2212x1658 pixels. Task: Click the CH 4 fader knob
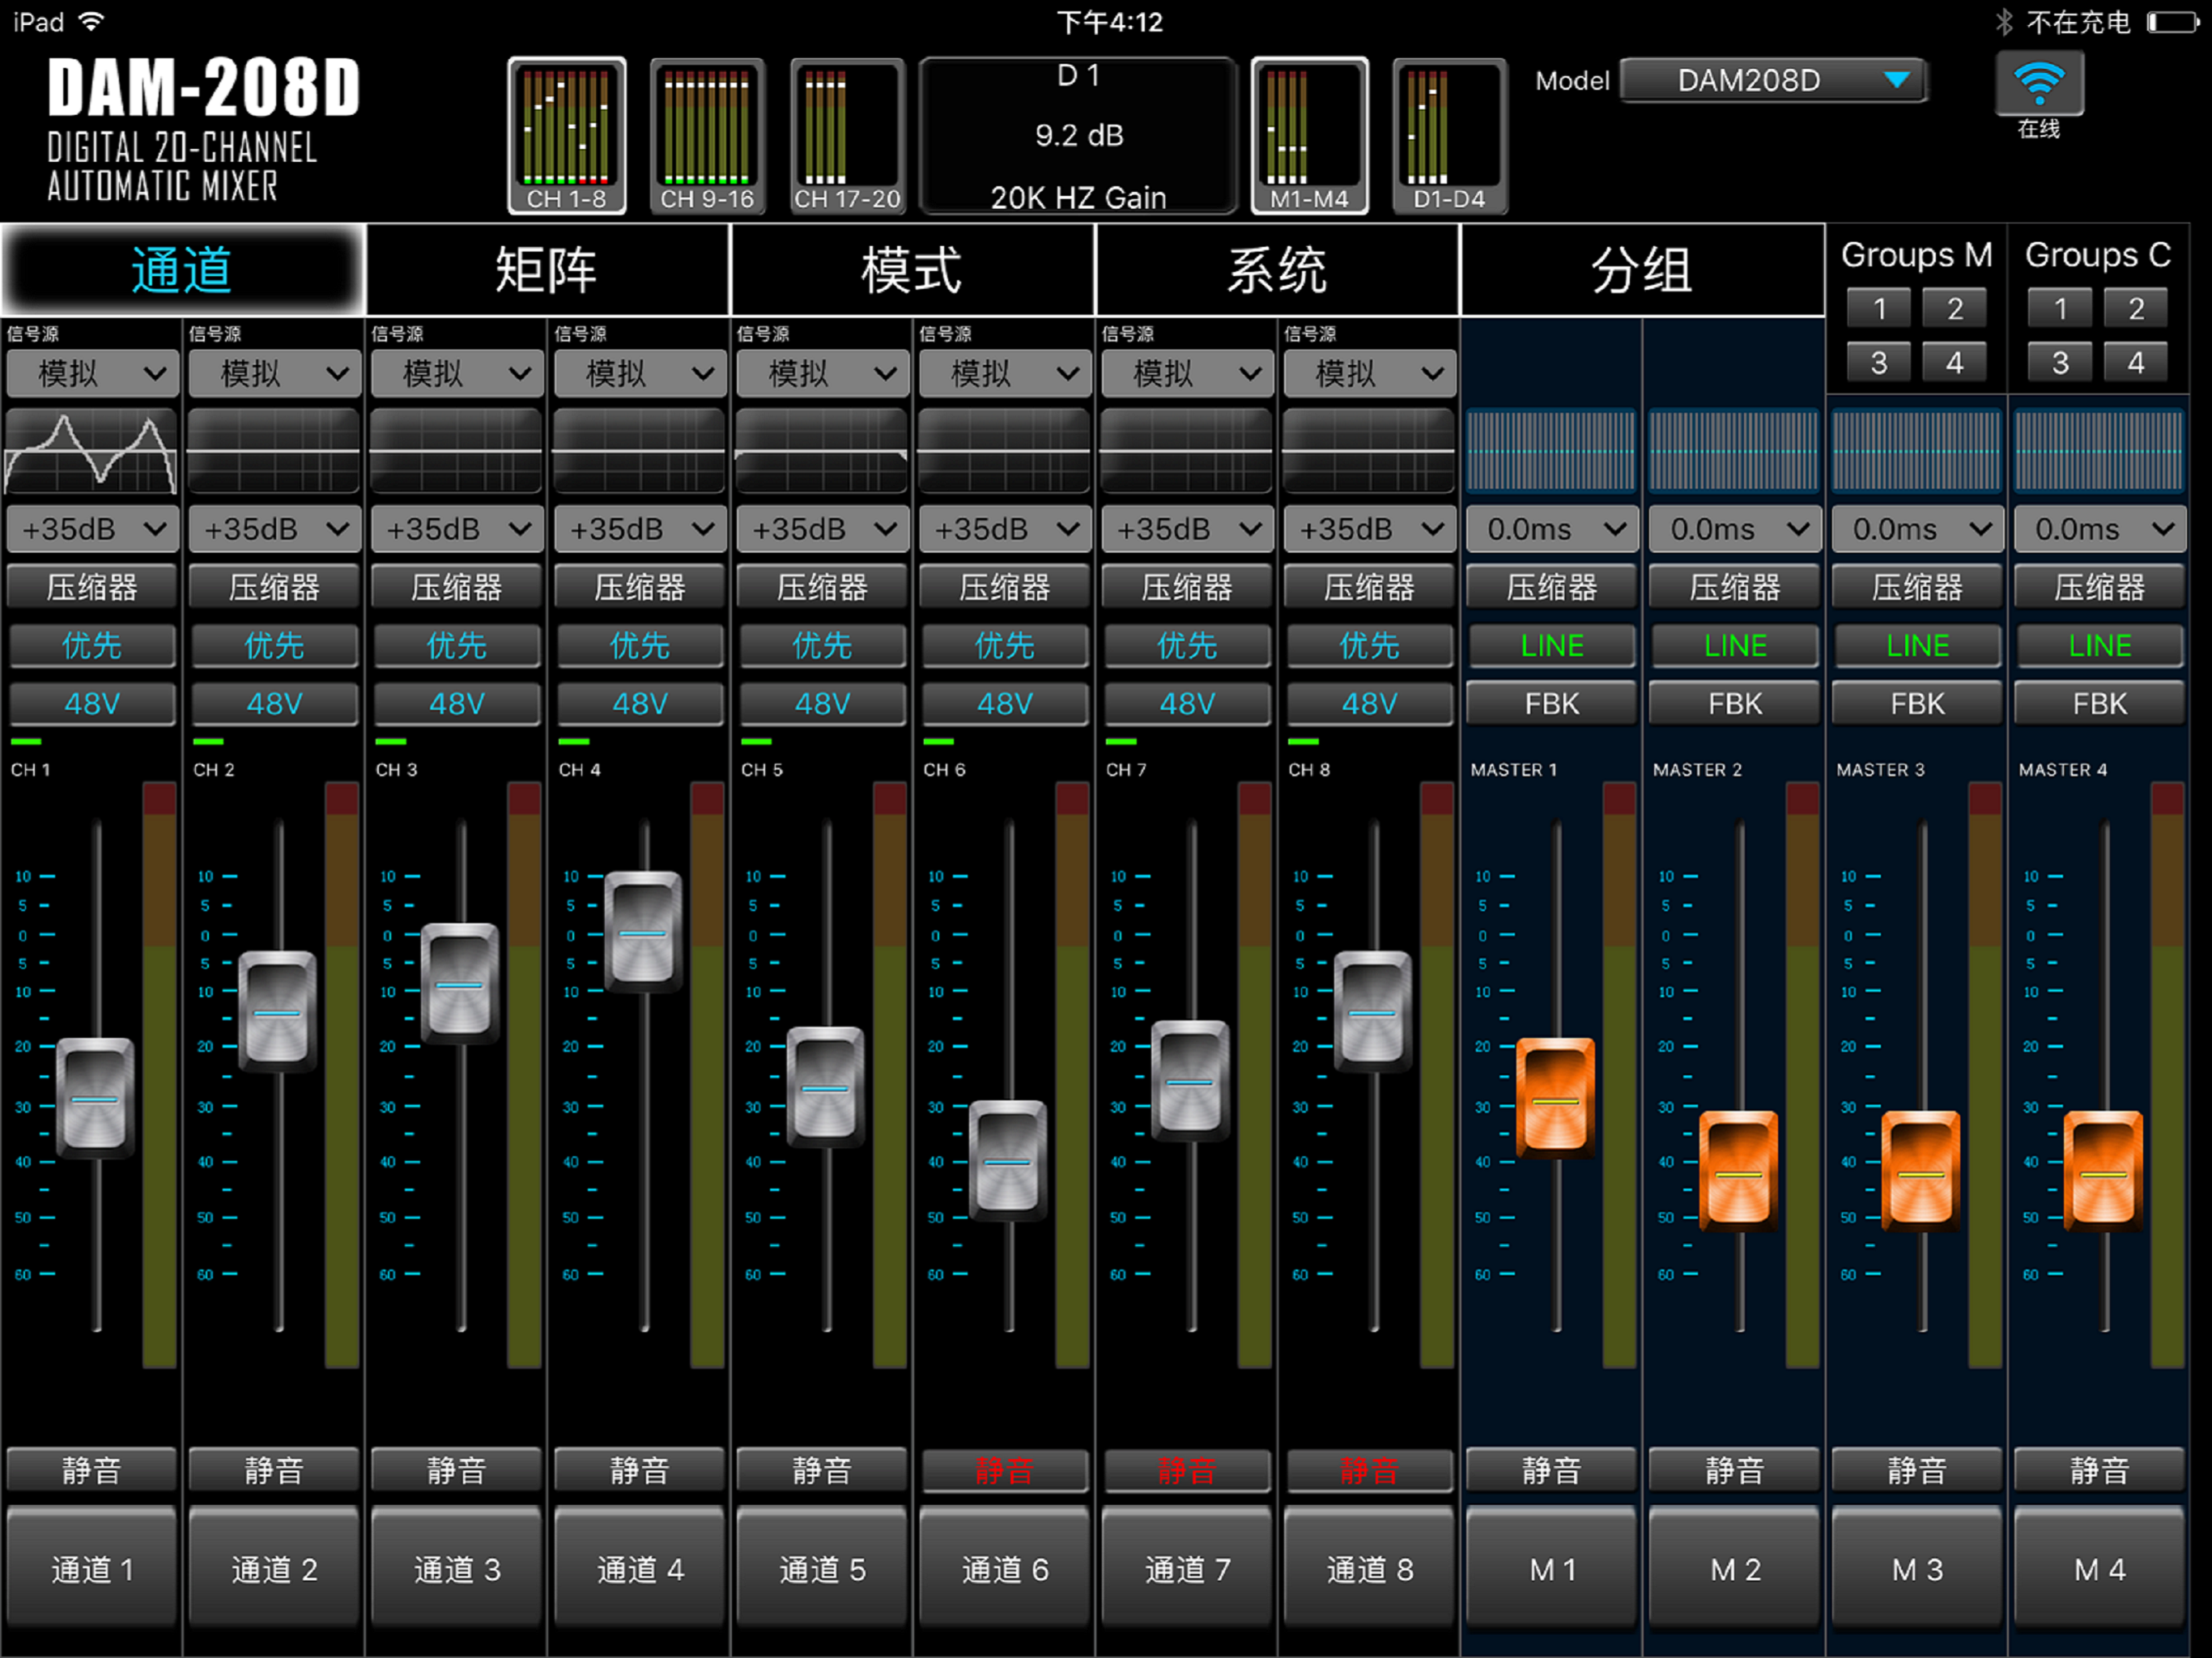643,932
